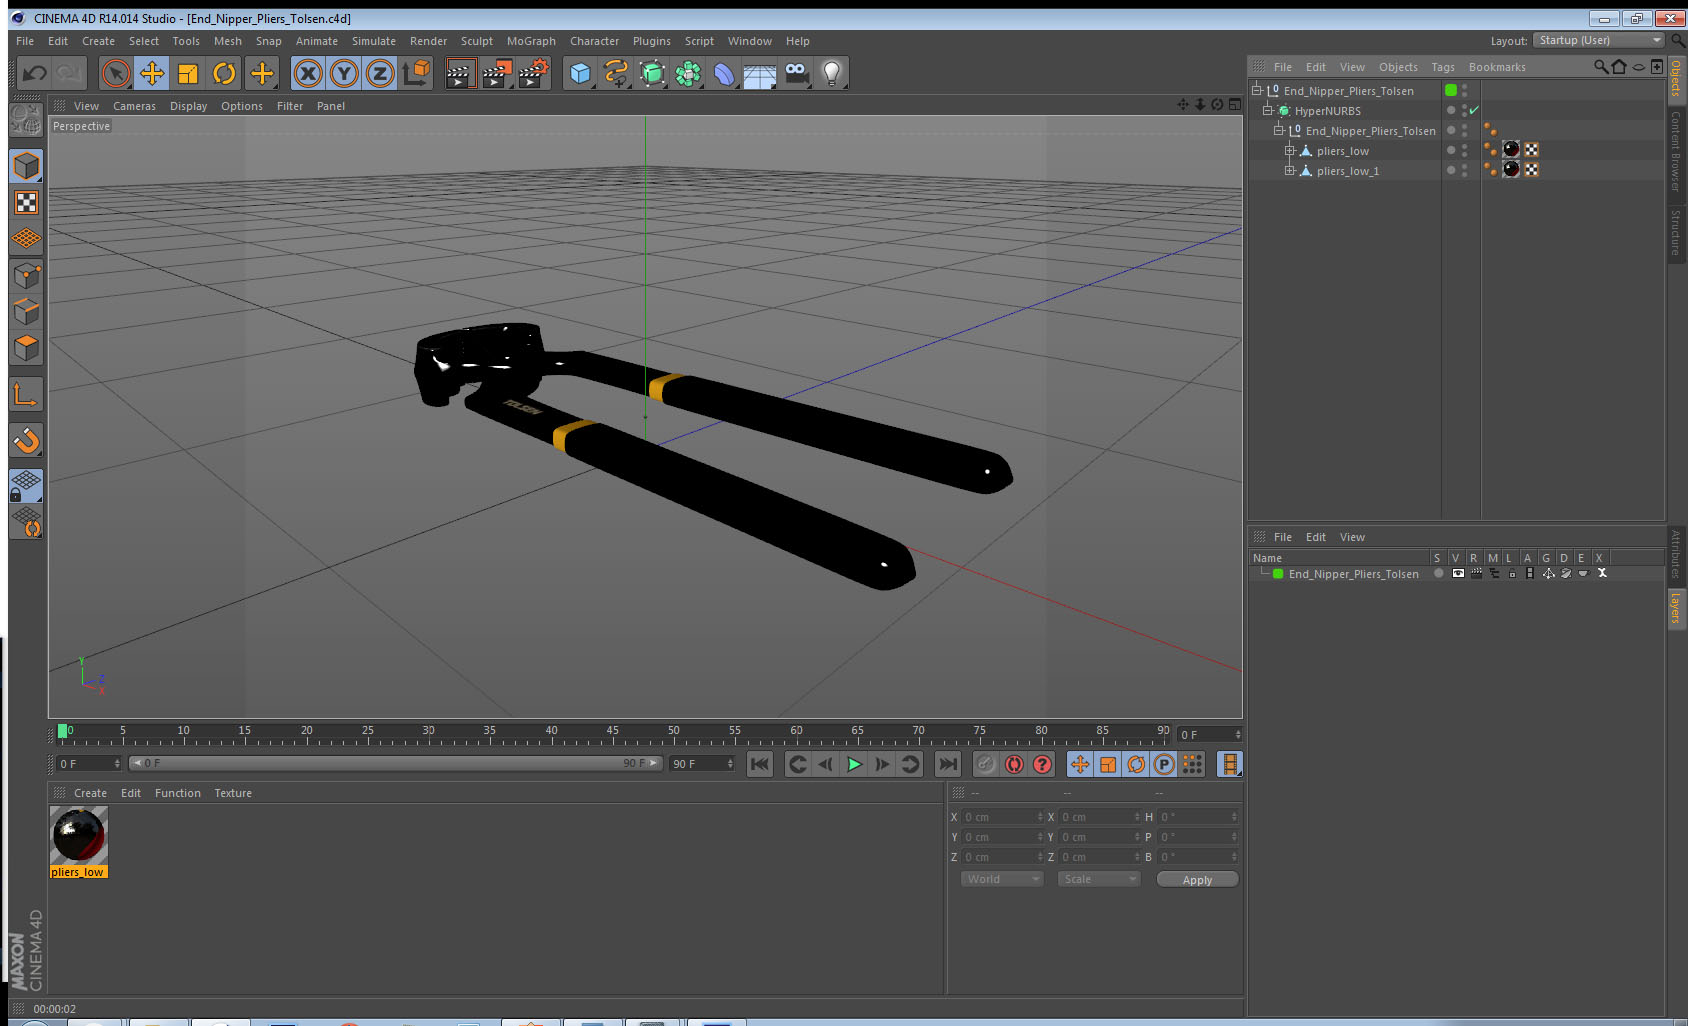Expand the pliers_low object
This screenshot has height=1026, width=1688.
coord(1290,150)
